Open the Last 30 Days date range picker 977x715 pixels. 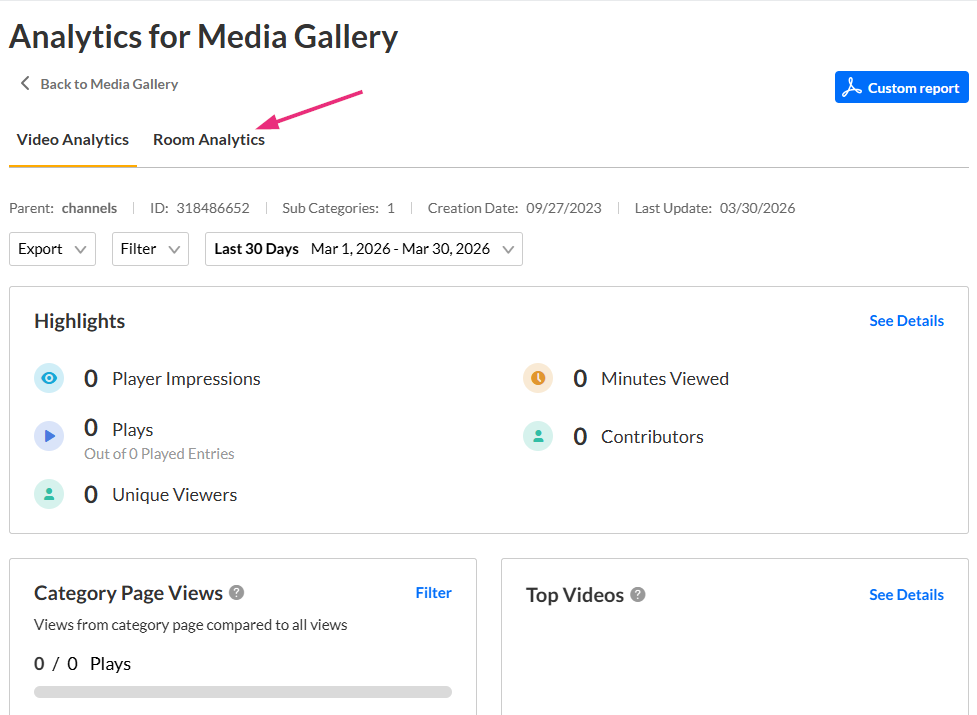364,249
